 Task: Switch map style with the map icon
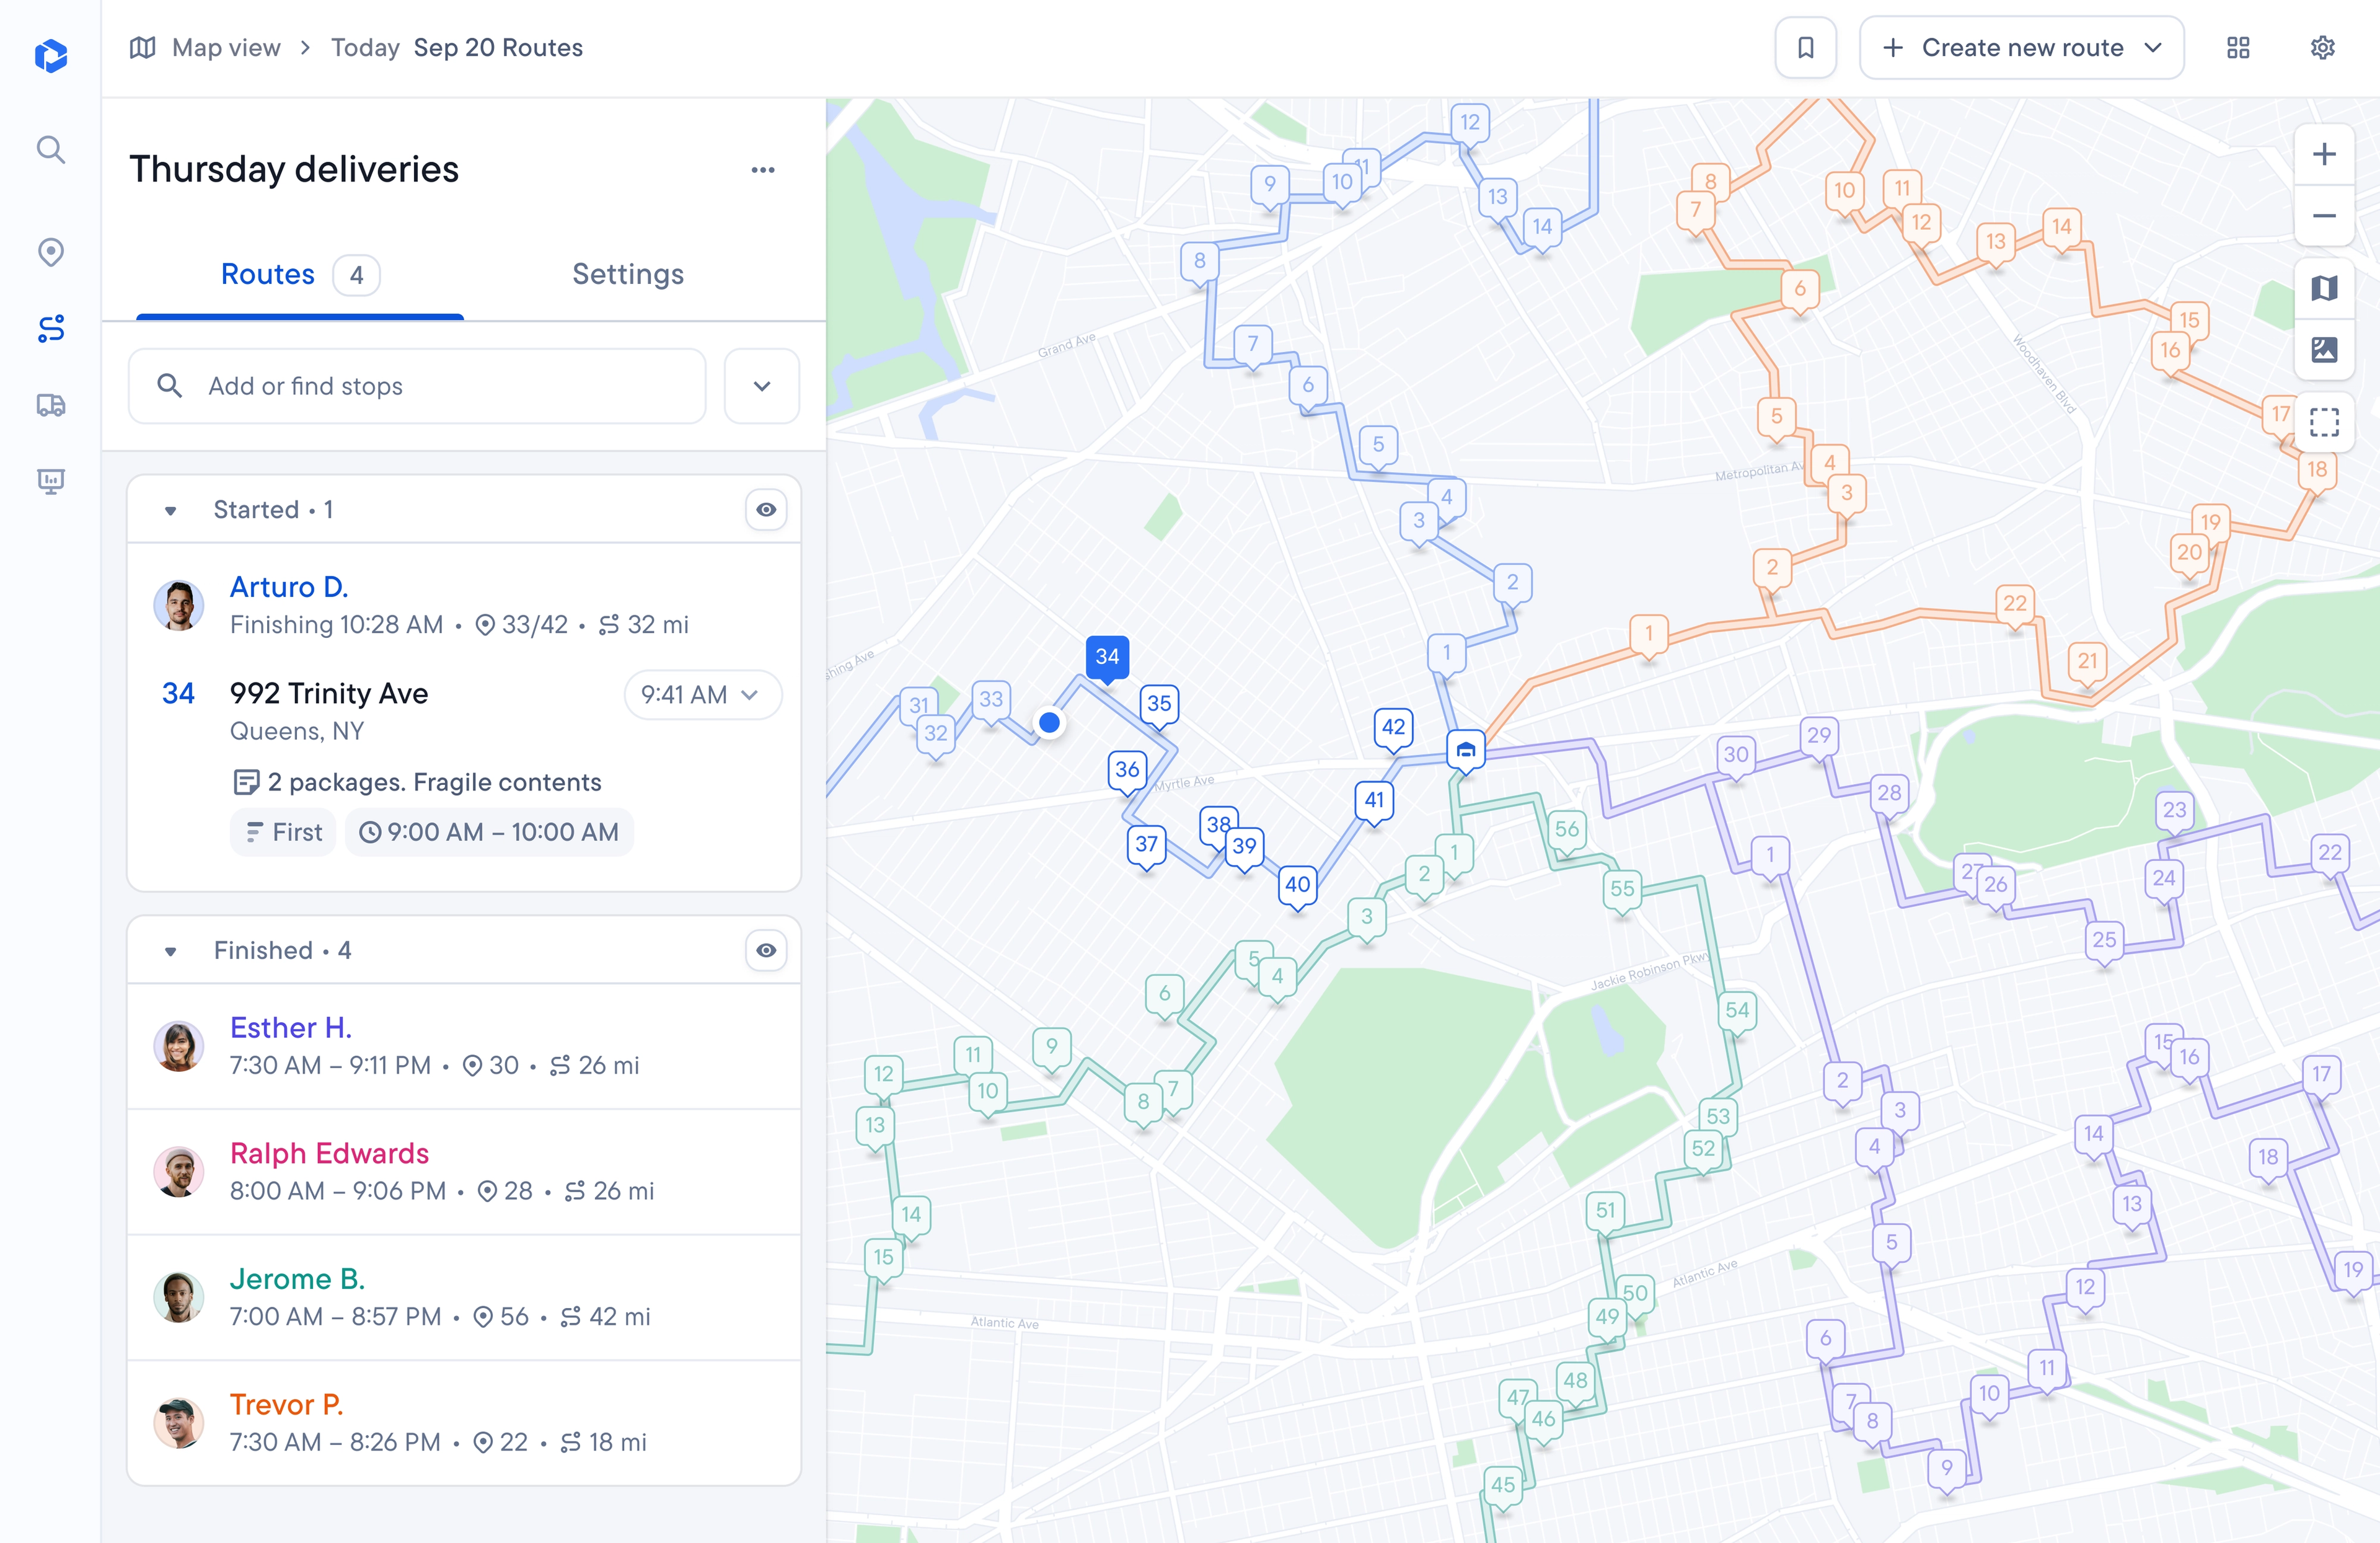pos(2324,289)
